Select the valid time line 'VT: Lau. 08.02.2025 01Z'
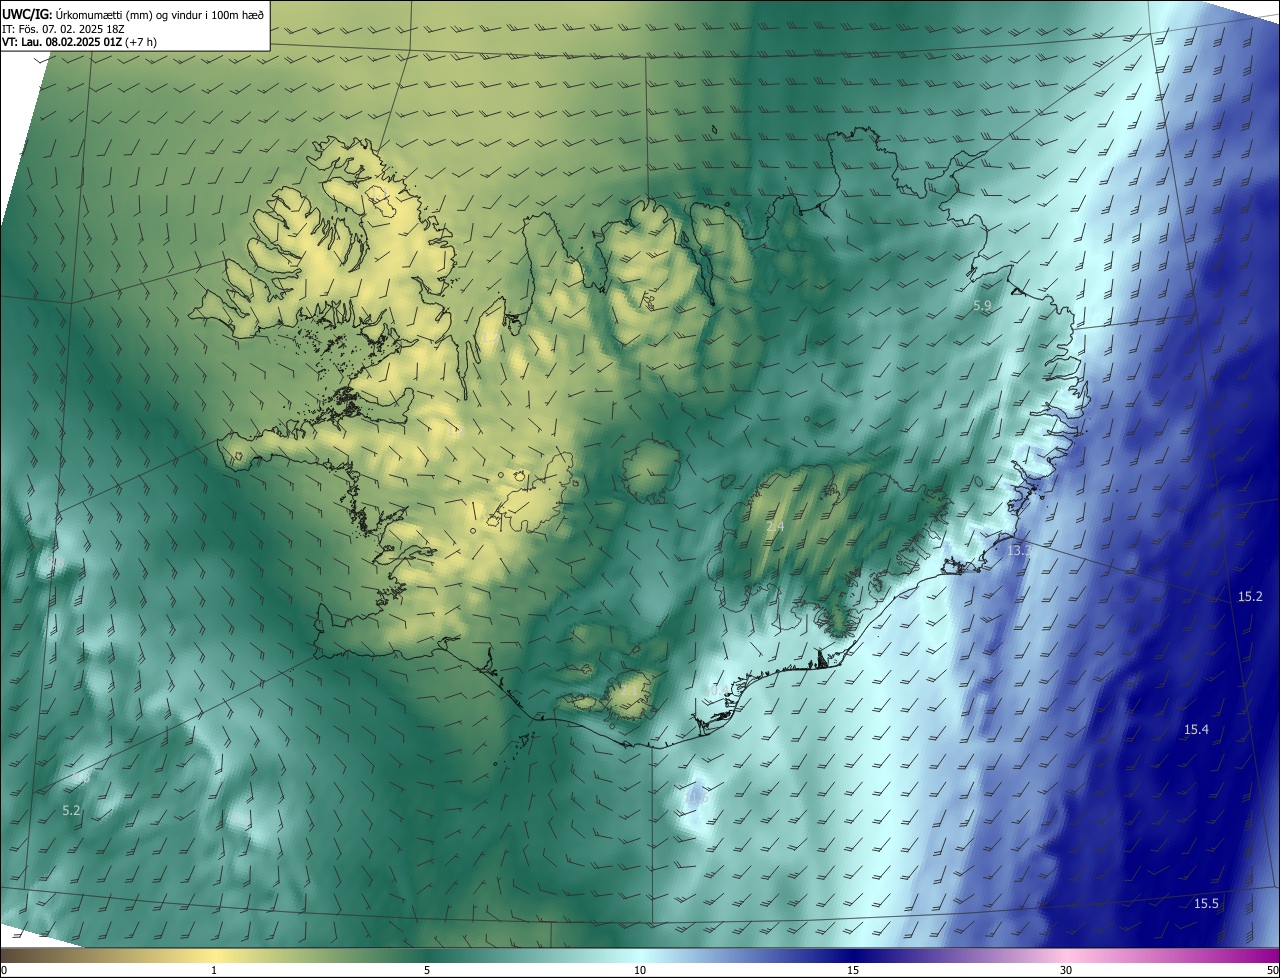 (x=64, y=42)
